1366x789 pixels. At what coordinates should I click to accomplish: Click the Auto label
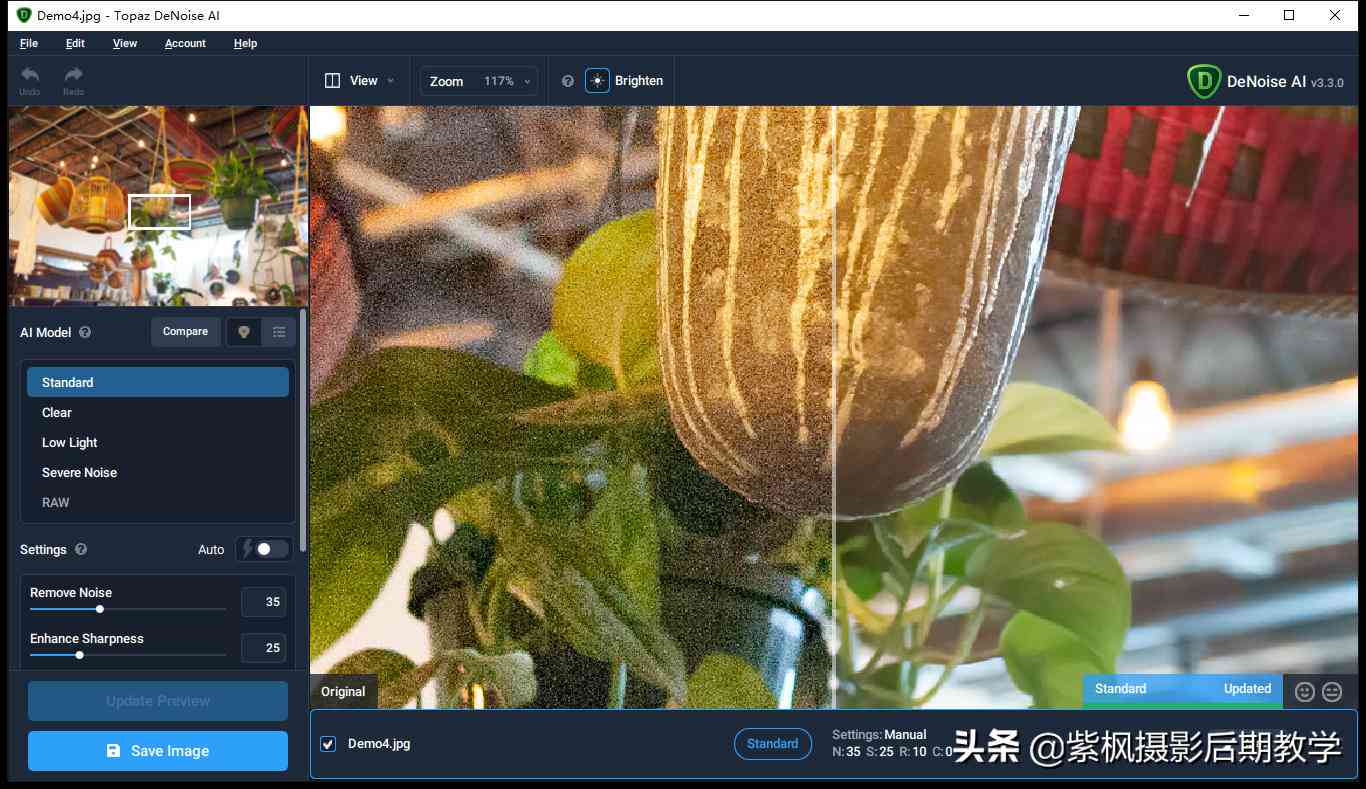(211, 550)
